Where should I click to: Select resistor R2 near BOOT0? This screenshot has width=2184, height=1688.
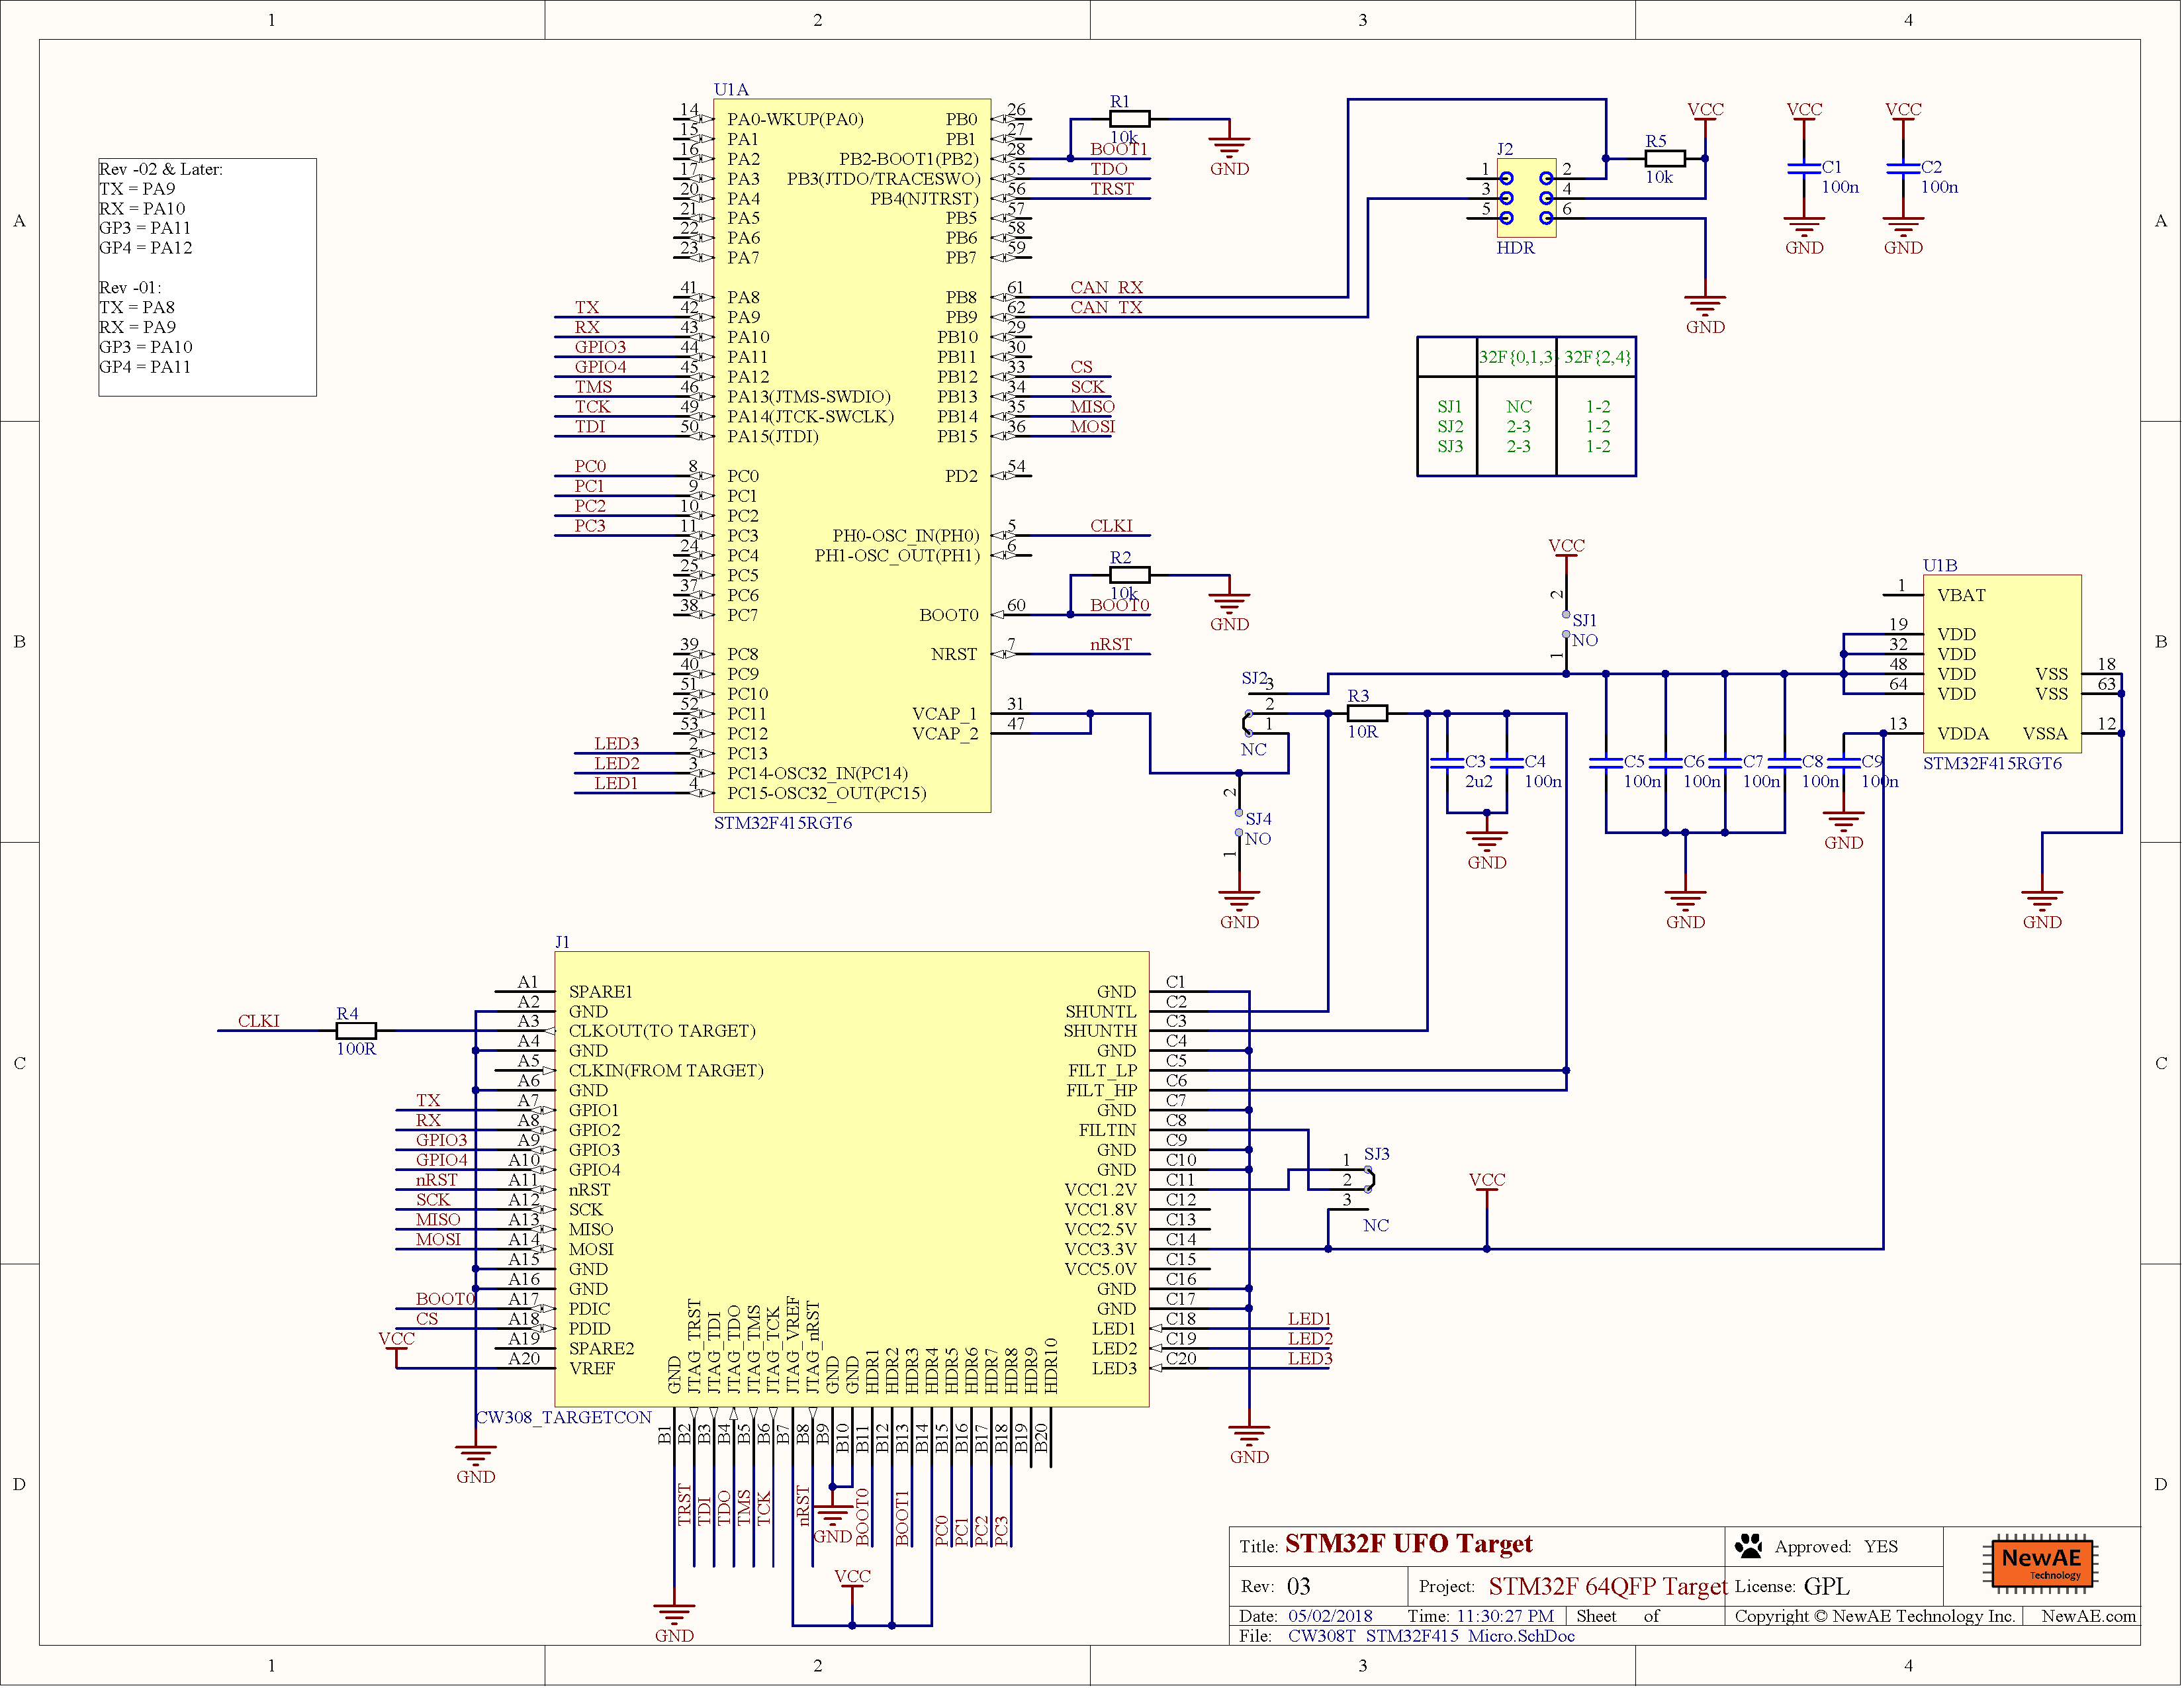(1131, 576)
